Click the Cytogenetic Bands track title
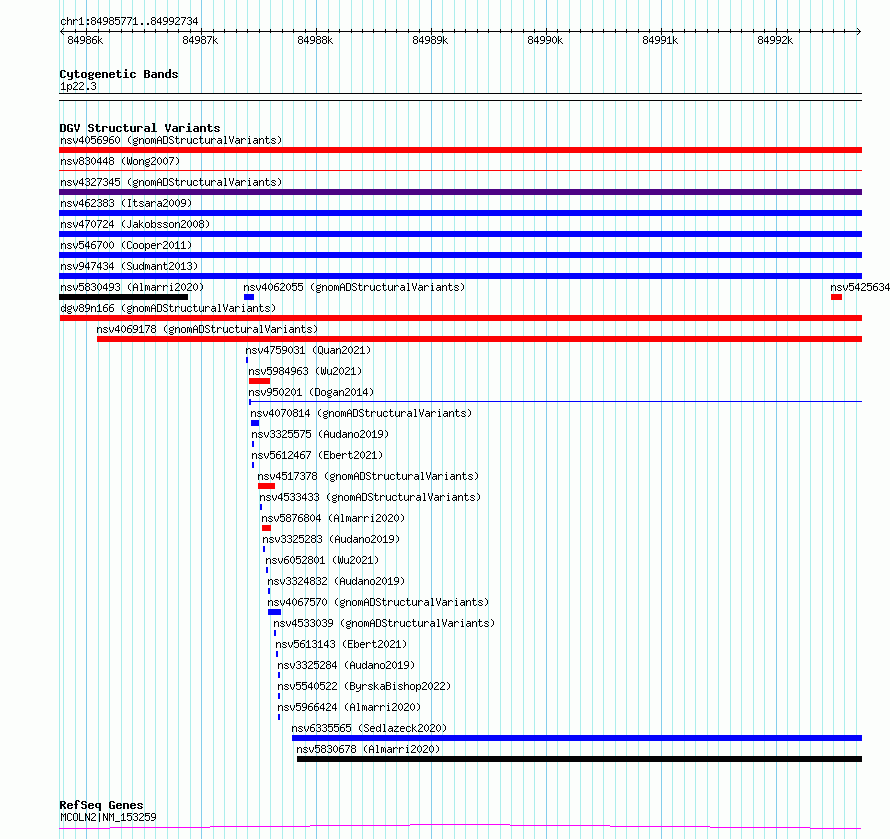 tap(119, 74)
